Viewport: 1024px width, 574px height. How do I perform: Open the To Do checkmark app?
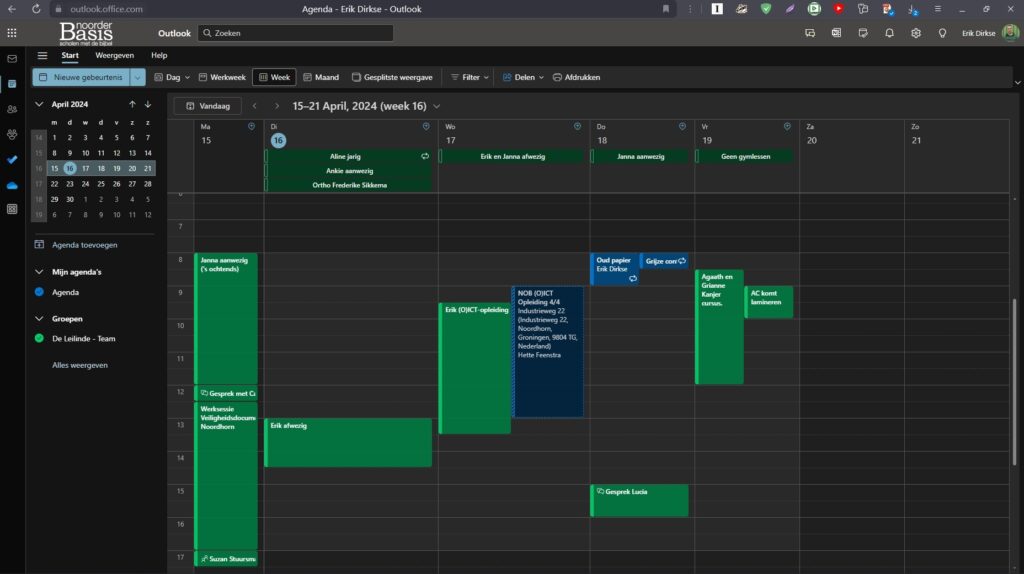click(12, 159)
